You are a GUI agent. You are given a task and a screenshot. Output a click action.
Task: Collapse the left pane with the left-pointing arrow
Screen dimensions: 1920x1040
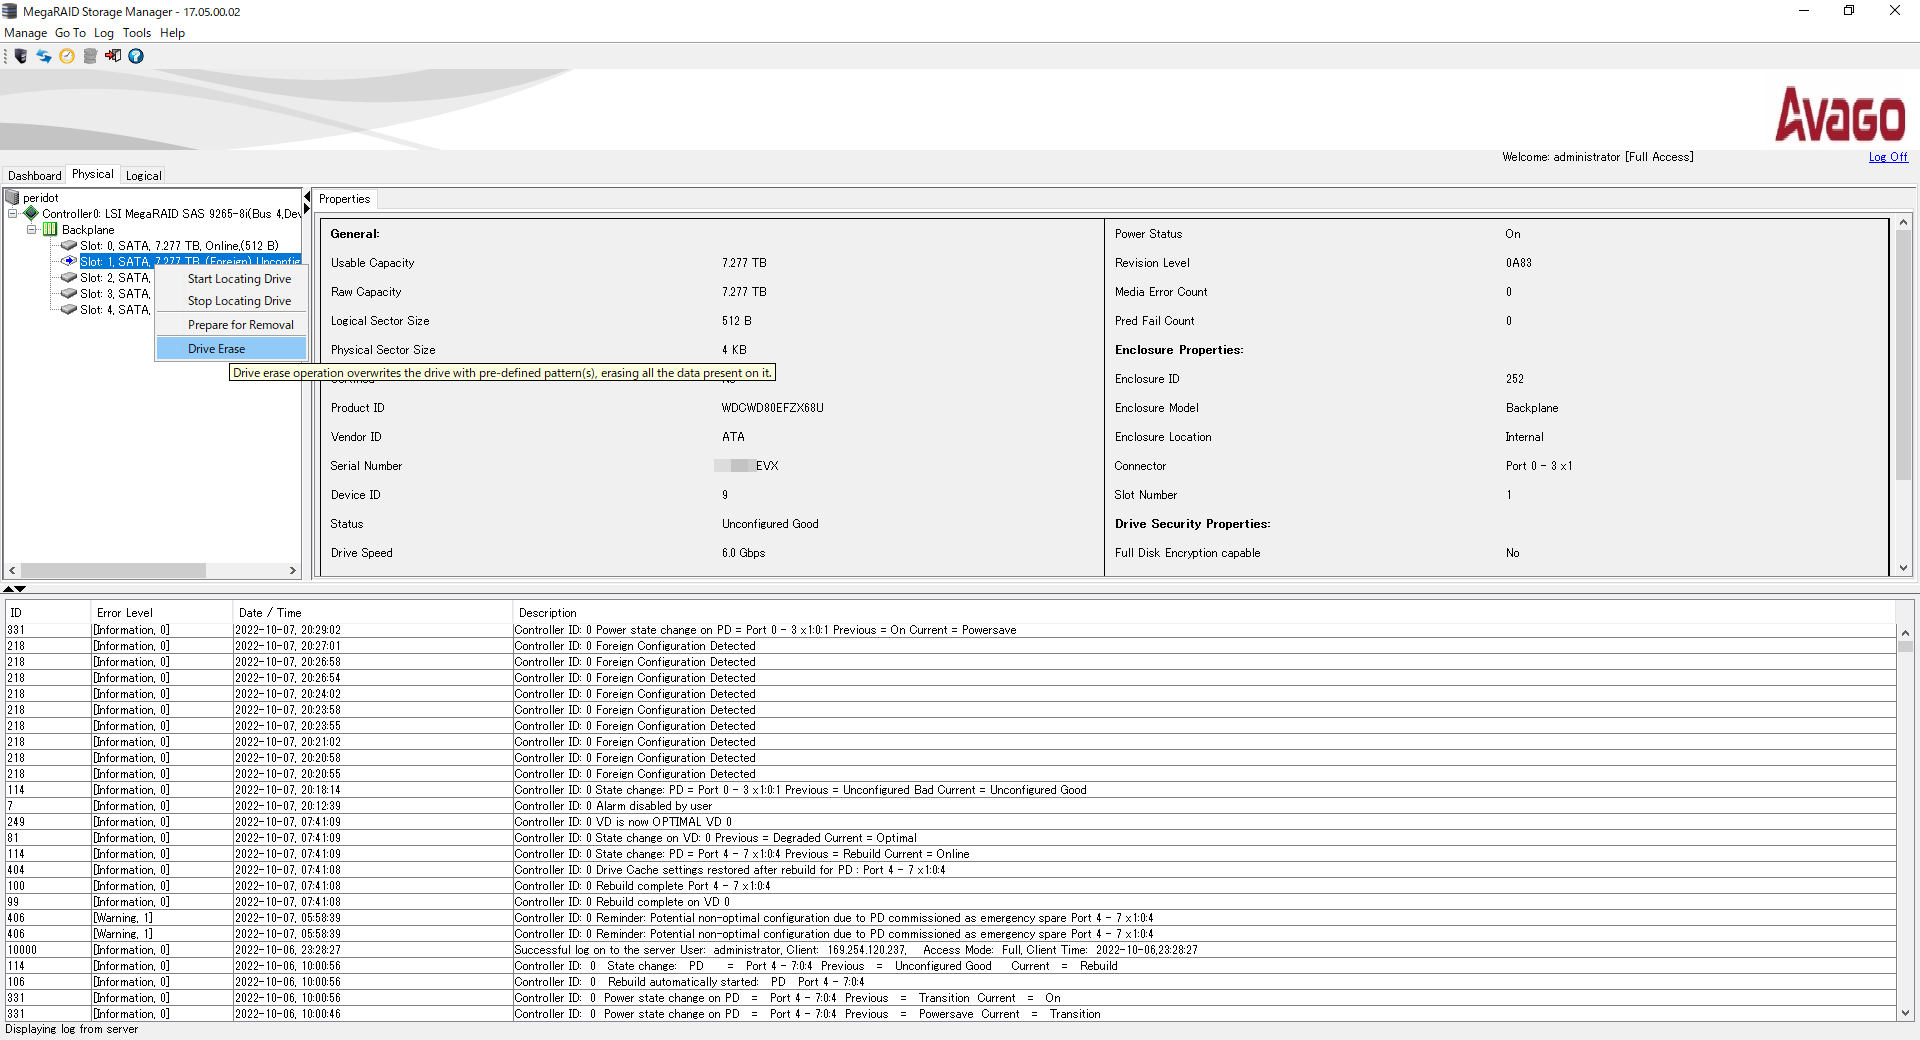click(x=307, y=196)
